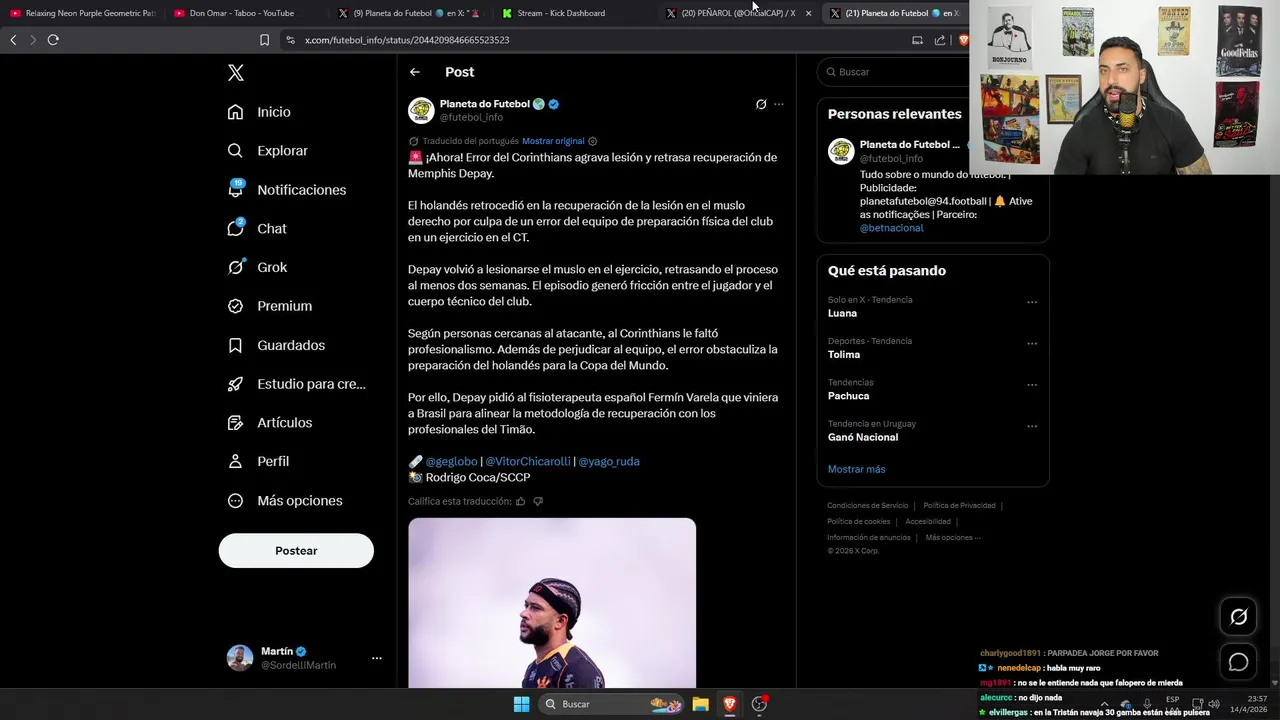Go back with browser back arrow
This screenshot has height=720, width=1280.
(x=13, y=40)
